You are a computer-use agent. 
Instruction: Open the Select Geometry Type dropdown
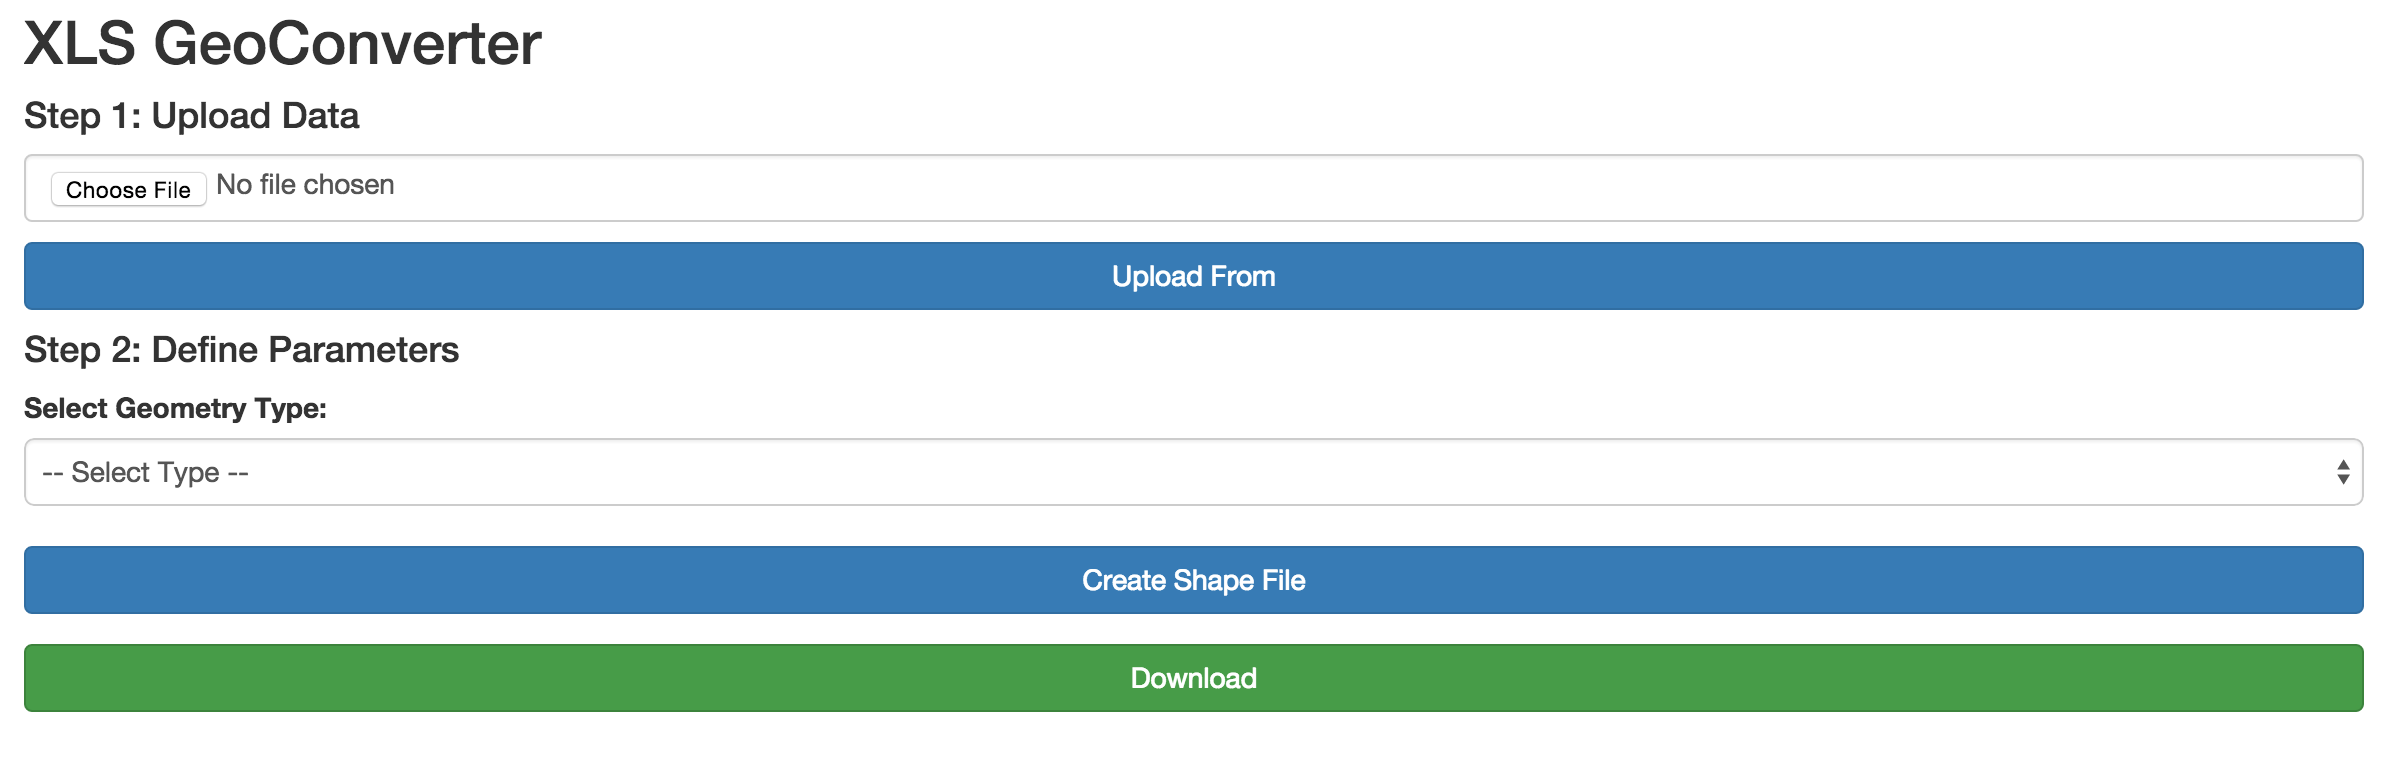1193,472
